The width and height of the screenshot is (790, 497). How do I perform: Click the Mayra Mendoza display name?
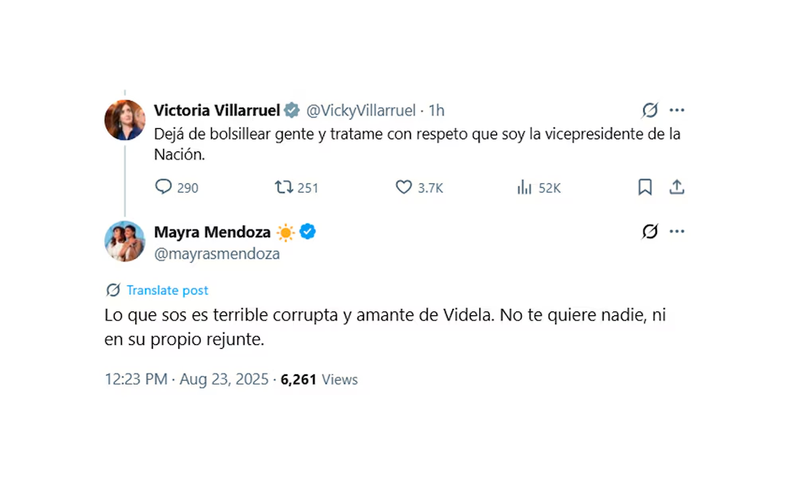click(x=212, y=232)
